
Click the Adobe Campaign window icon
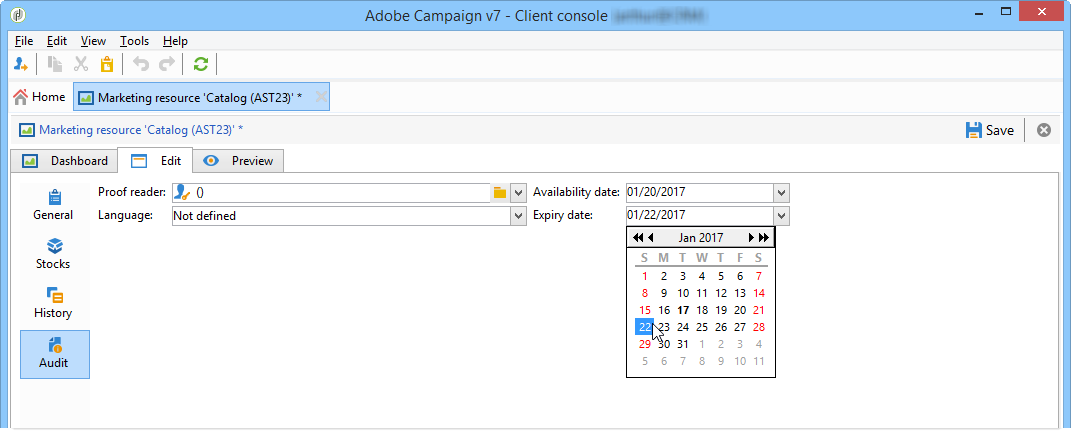19,15
